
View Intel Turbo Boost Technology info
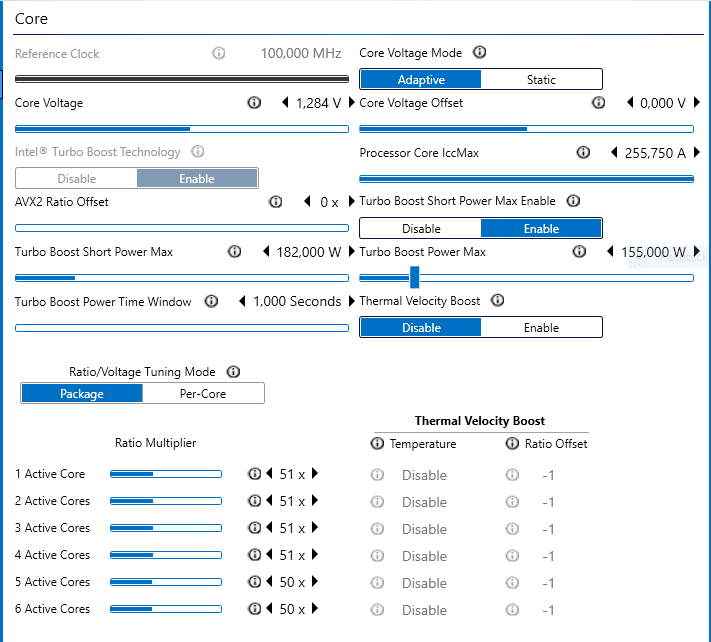point(198,151)
